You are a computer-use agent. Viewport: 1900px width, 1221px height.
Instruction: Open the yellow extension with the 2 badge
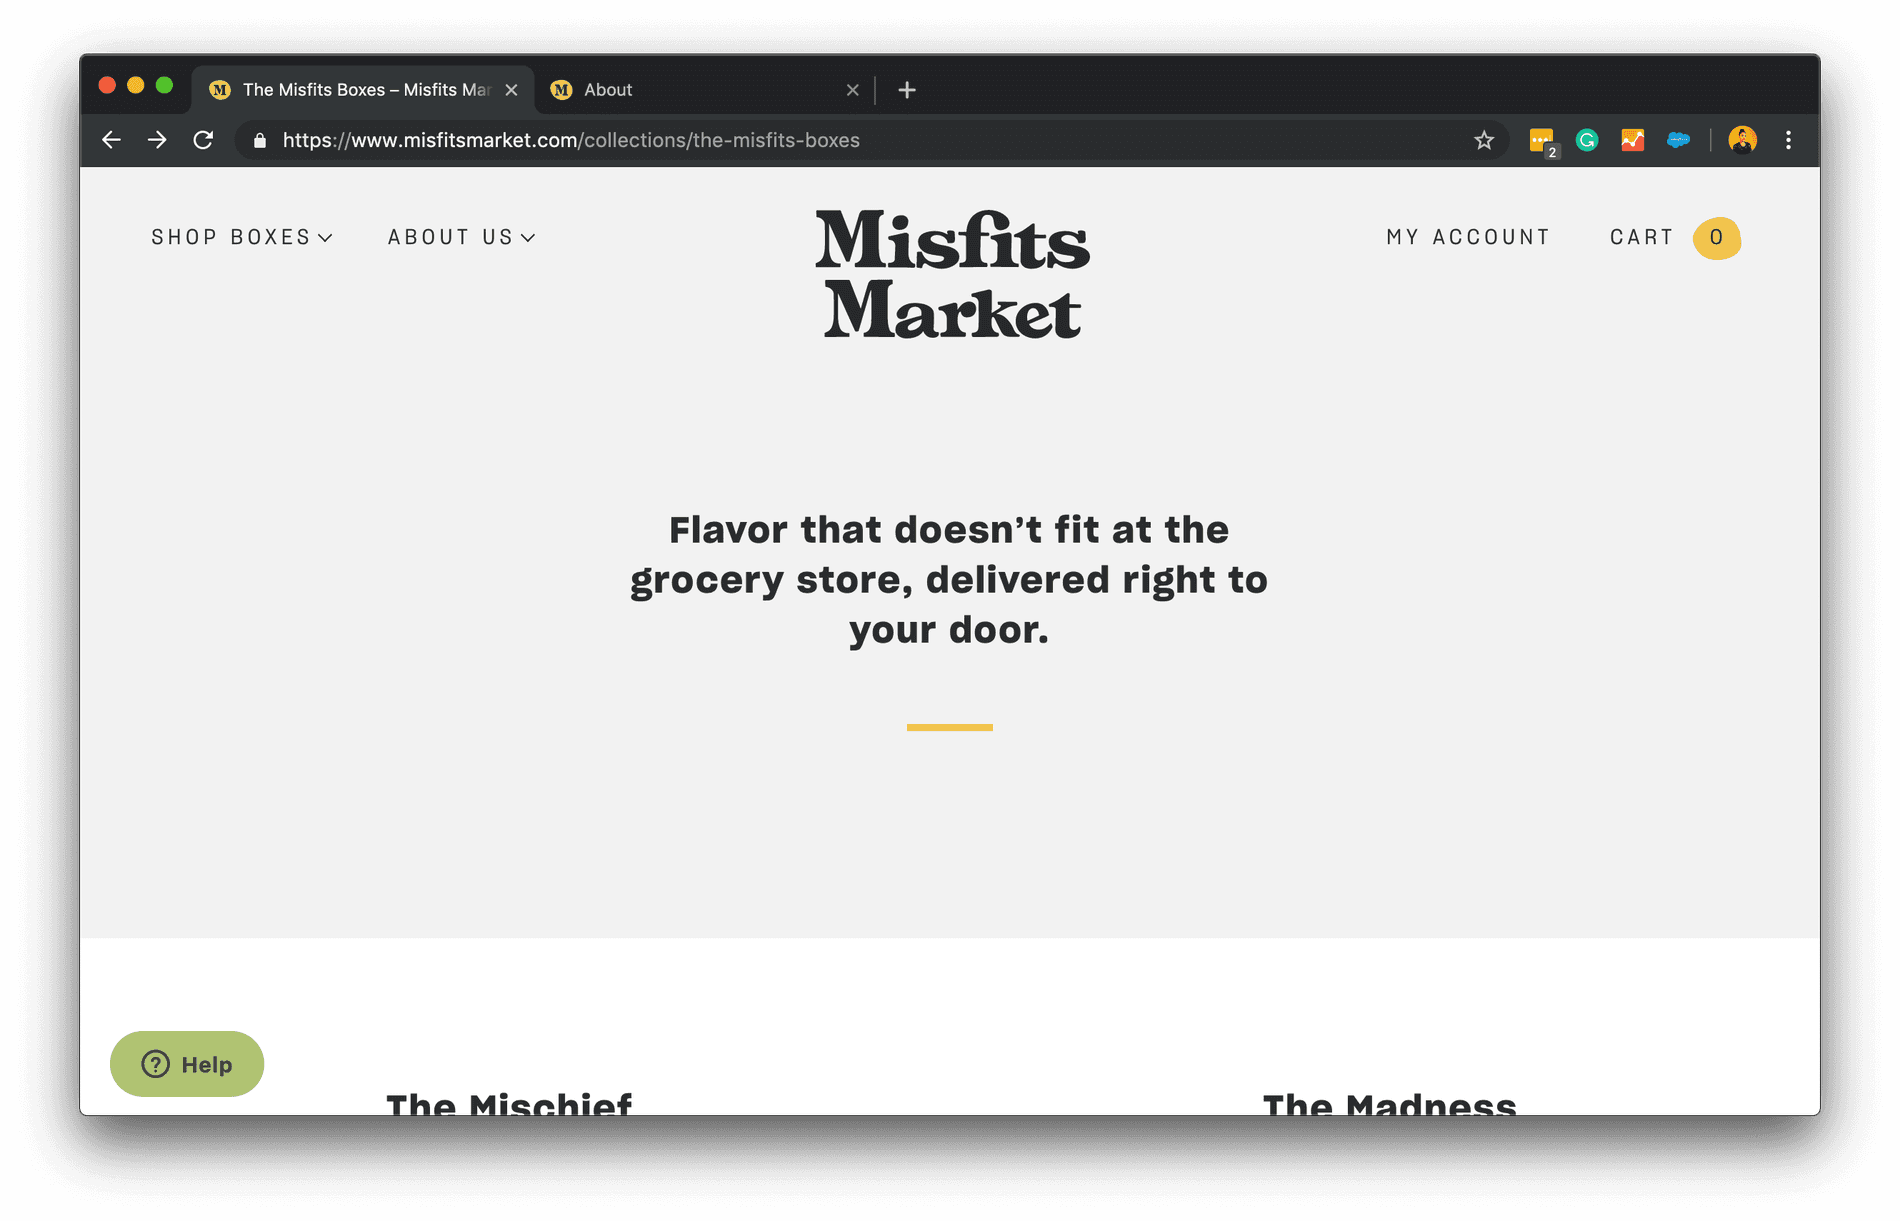tap(1542, 141)
